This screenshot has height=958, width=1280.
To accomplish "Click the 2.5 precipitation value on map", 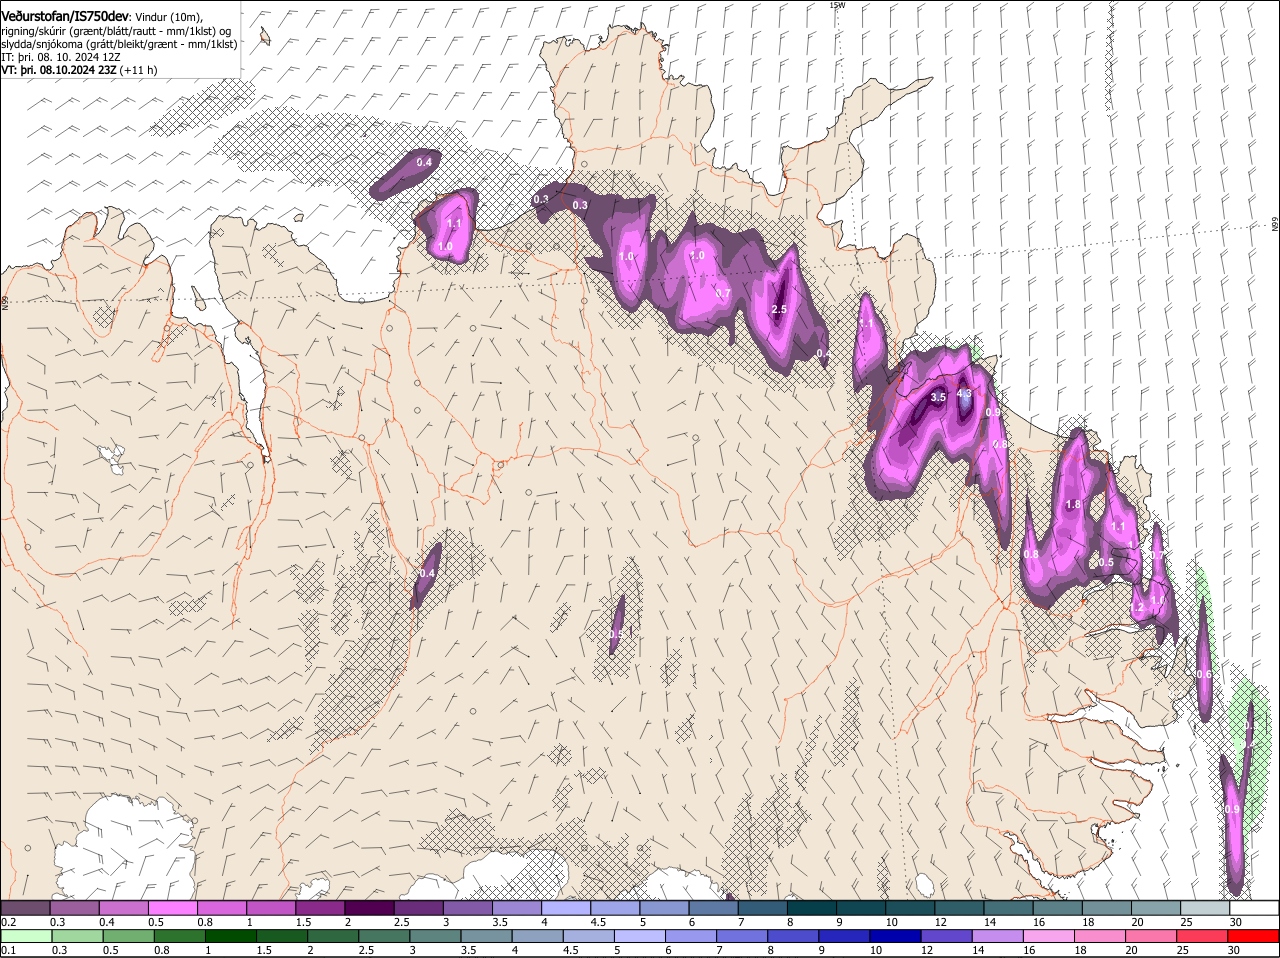I will 780,309.
